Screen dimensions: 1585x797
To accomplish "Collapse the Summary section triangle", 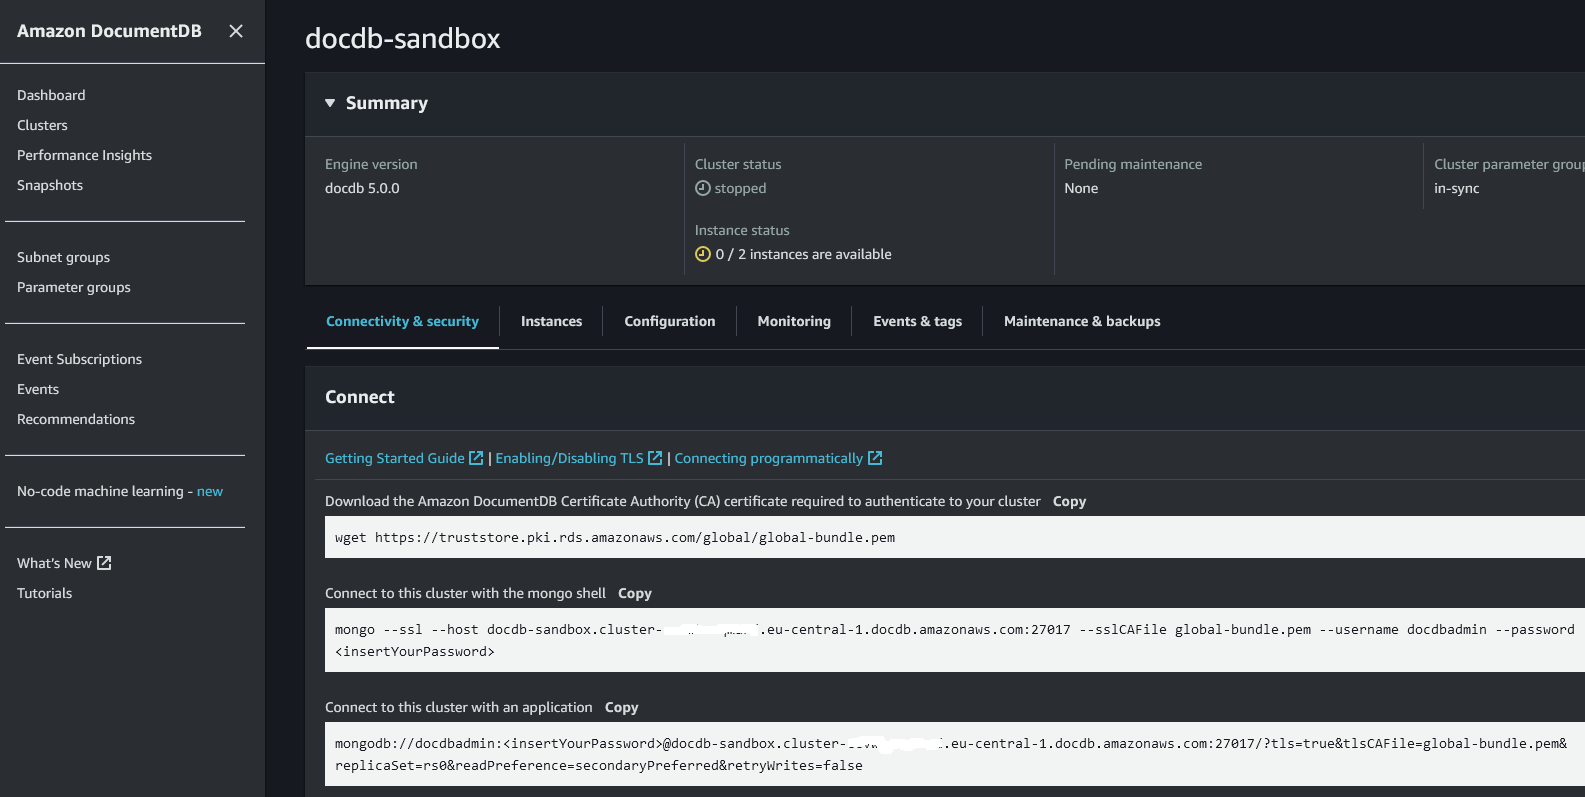I will [x=330, y=103].
